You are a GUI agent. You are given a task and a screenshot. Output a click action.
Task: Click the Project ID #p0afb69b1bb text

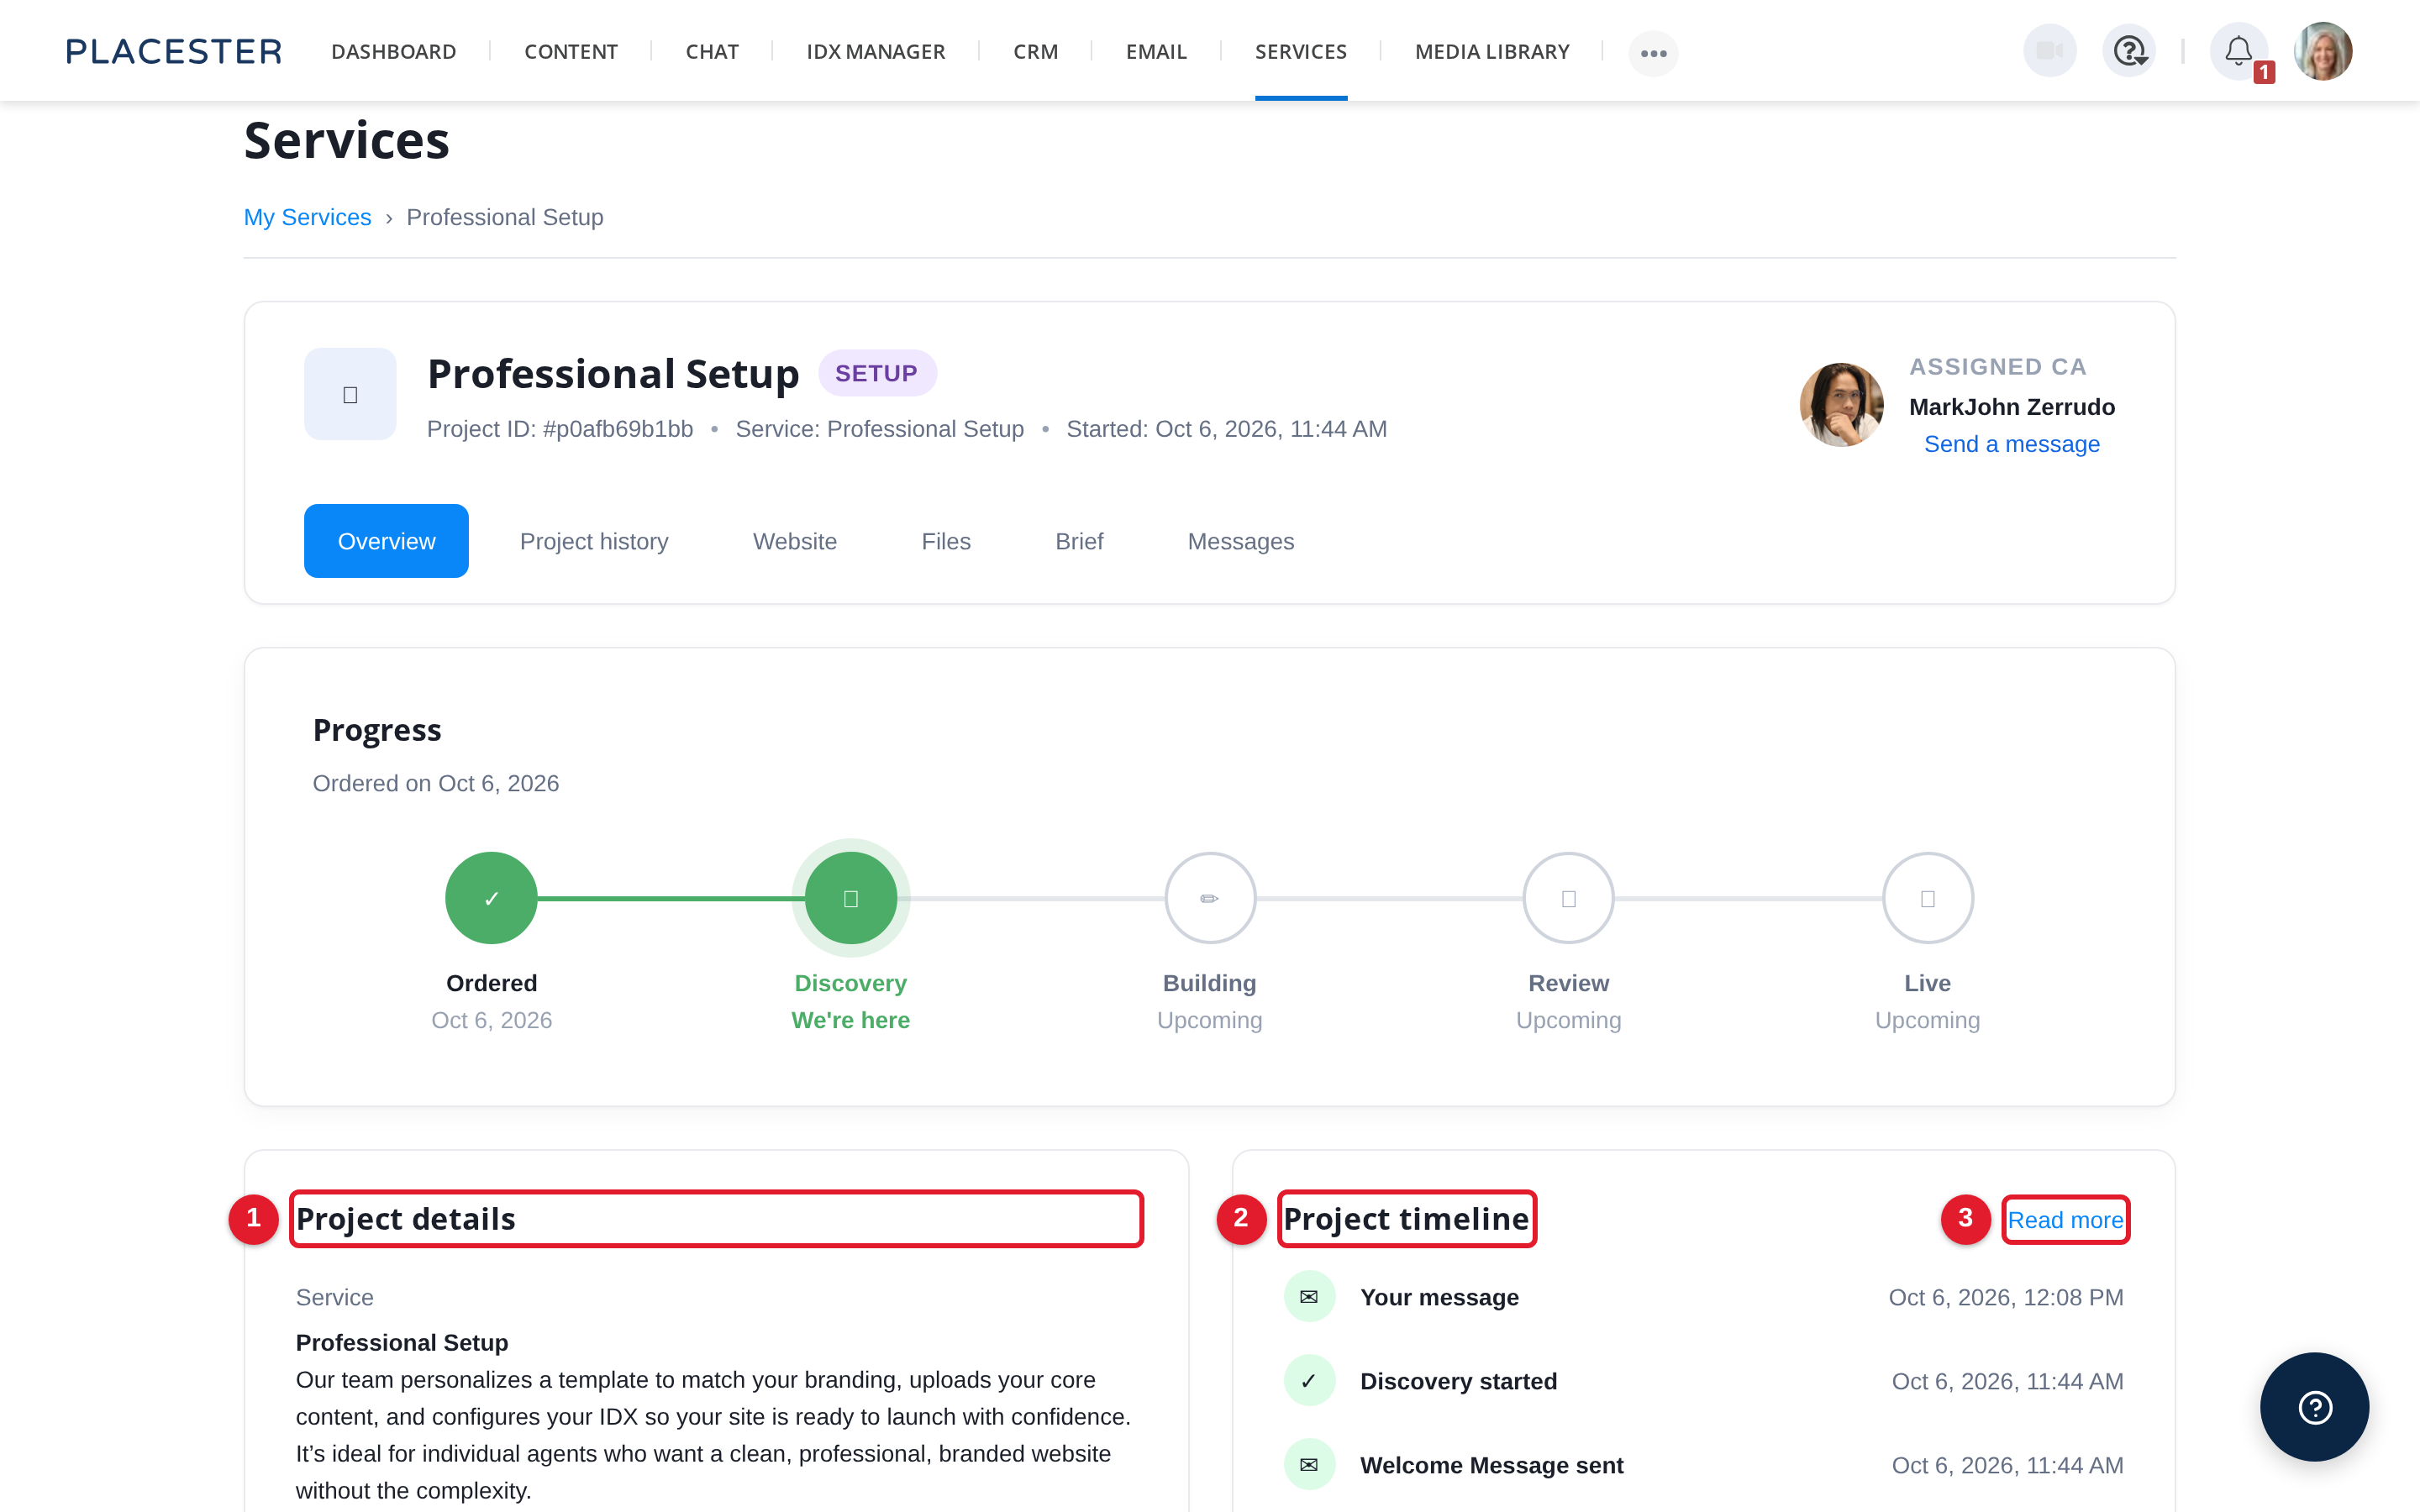coord(560,429)
